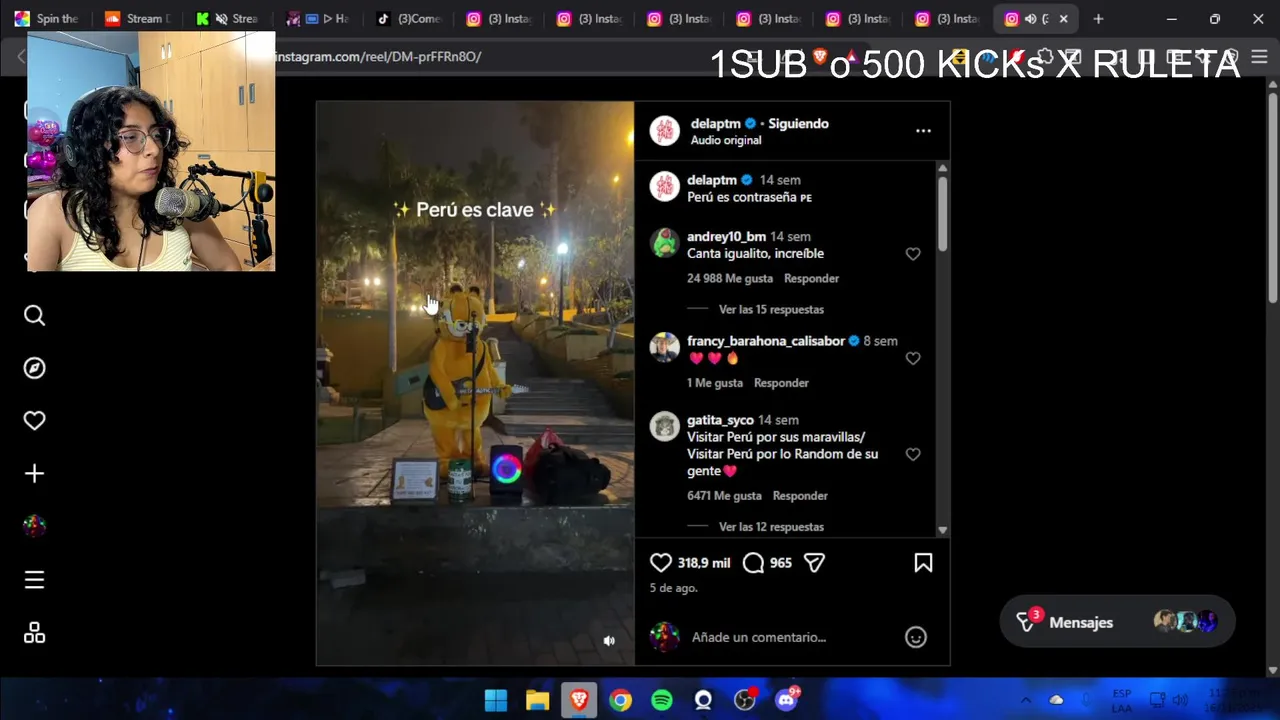Open the Brave browser main menu
The image size is (1280, 720).
click(x=1259, y=57)
